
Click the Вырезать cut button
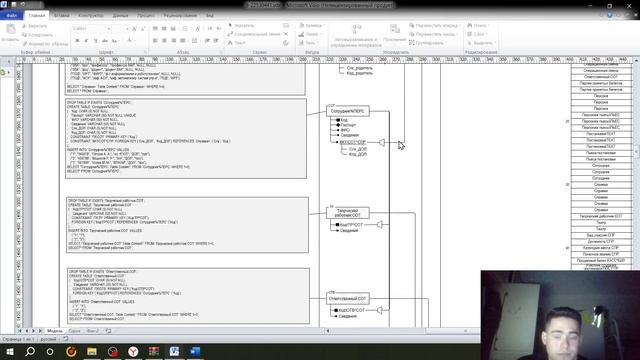(34, 26)
